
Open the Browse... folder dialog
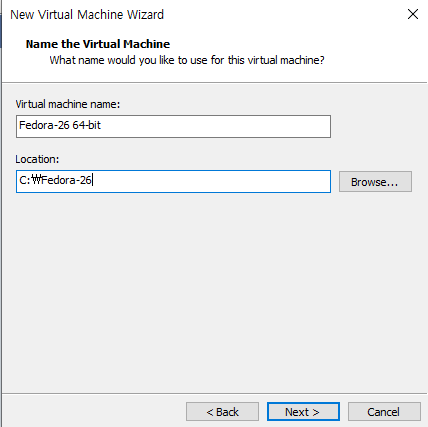[x=375, y=182]
